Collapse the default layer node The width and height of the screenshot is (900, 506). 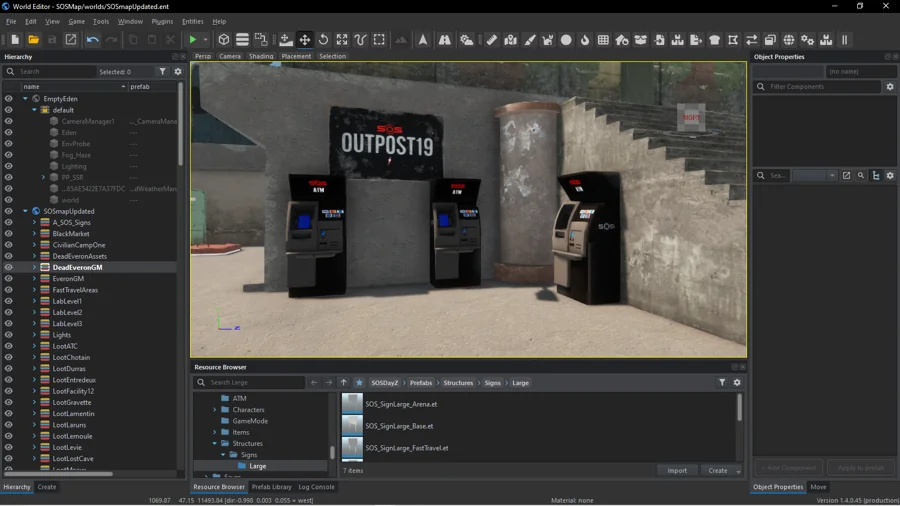(x=34, y=110)
